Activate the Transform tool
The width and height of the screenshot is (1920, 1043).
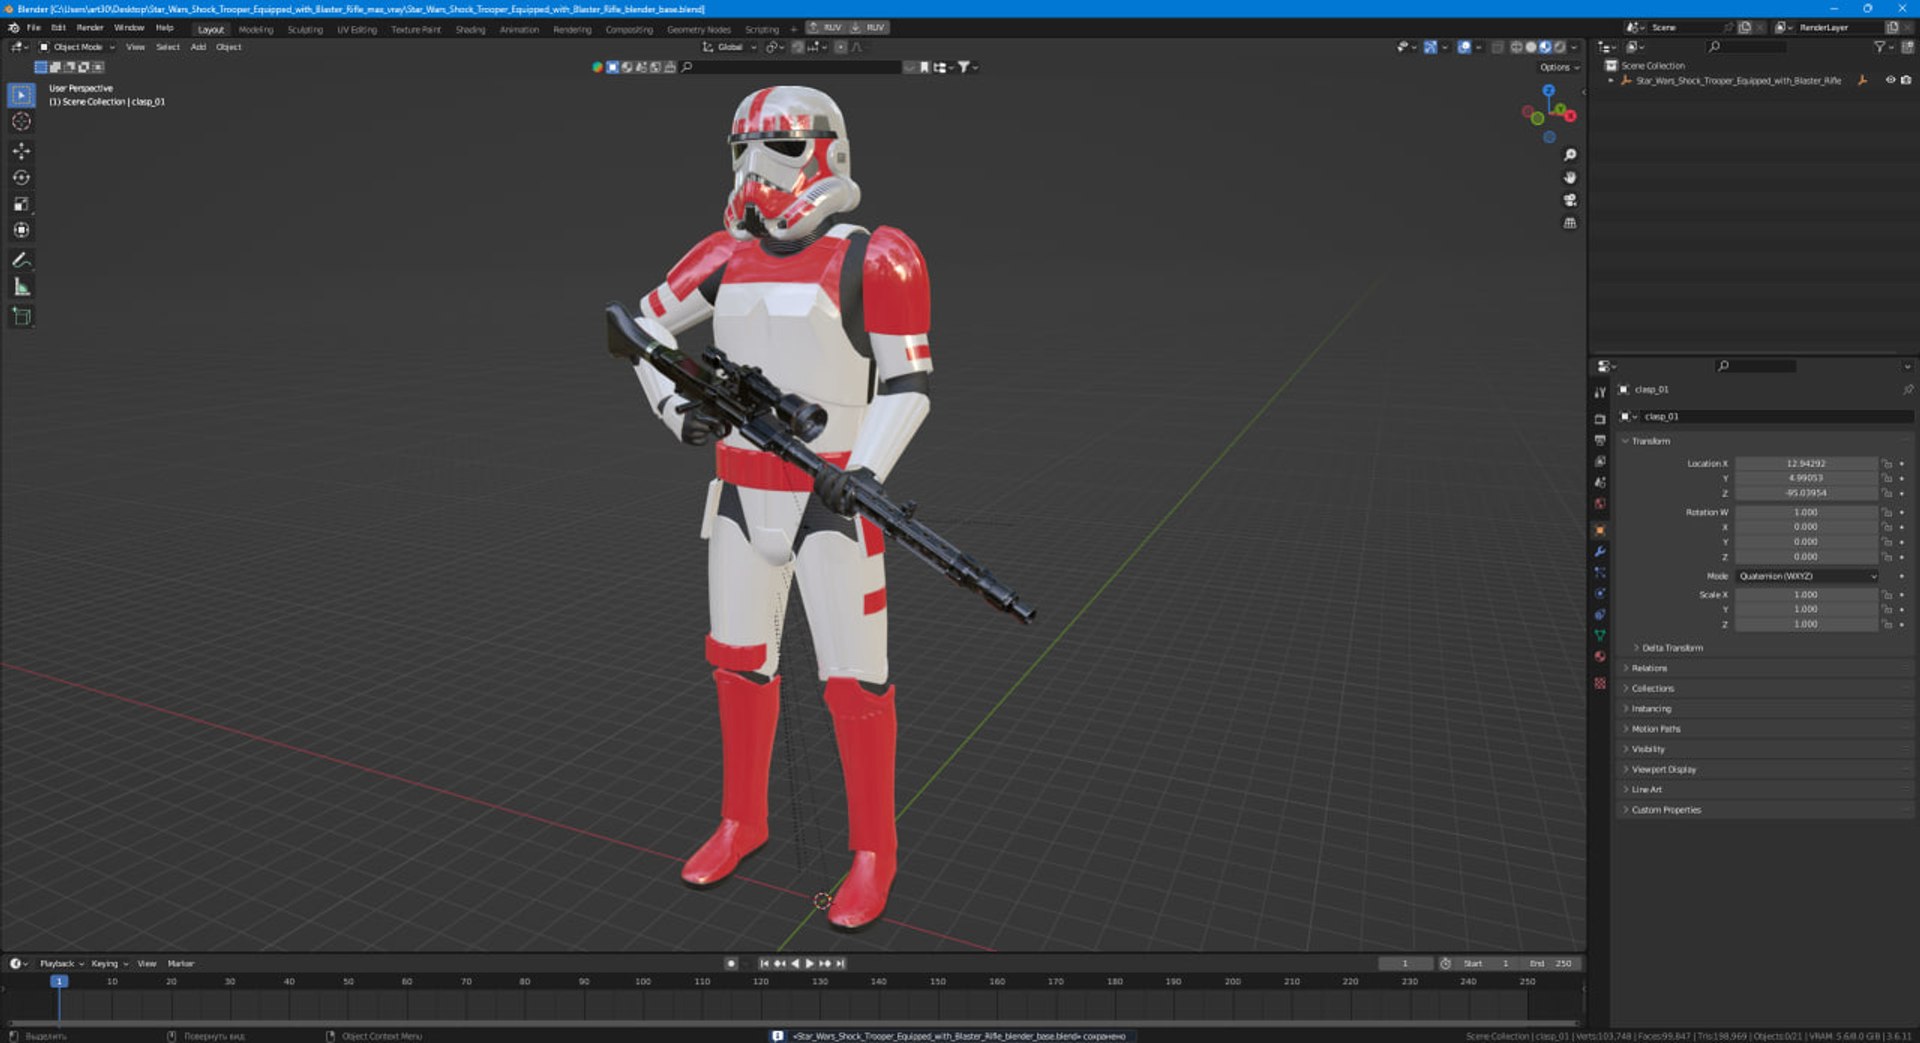point(21,230)
